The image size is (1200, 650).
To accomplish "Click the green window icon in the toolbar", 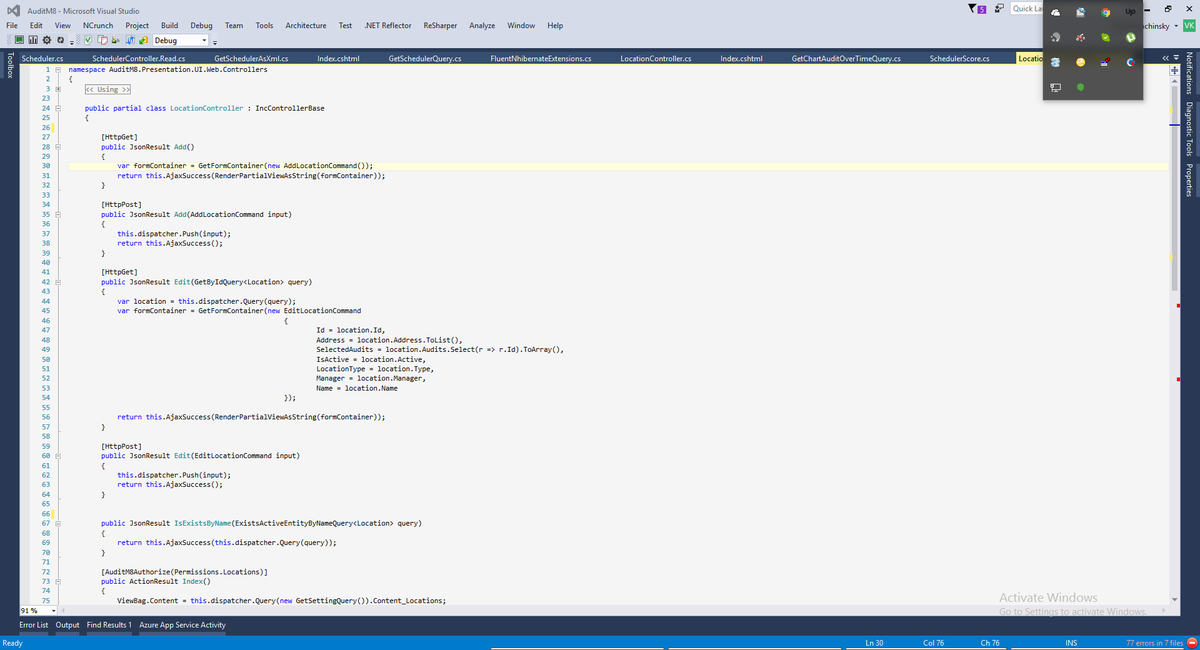I will (x=19, y=40).
